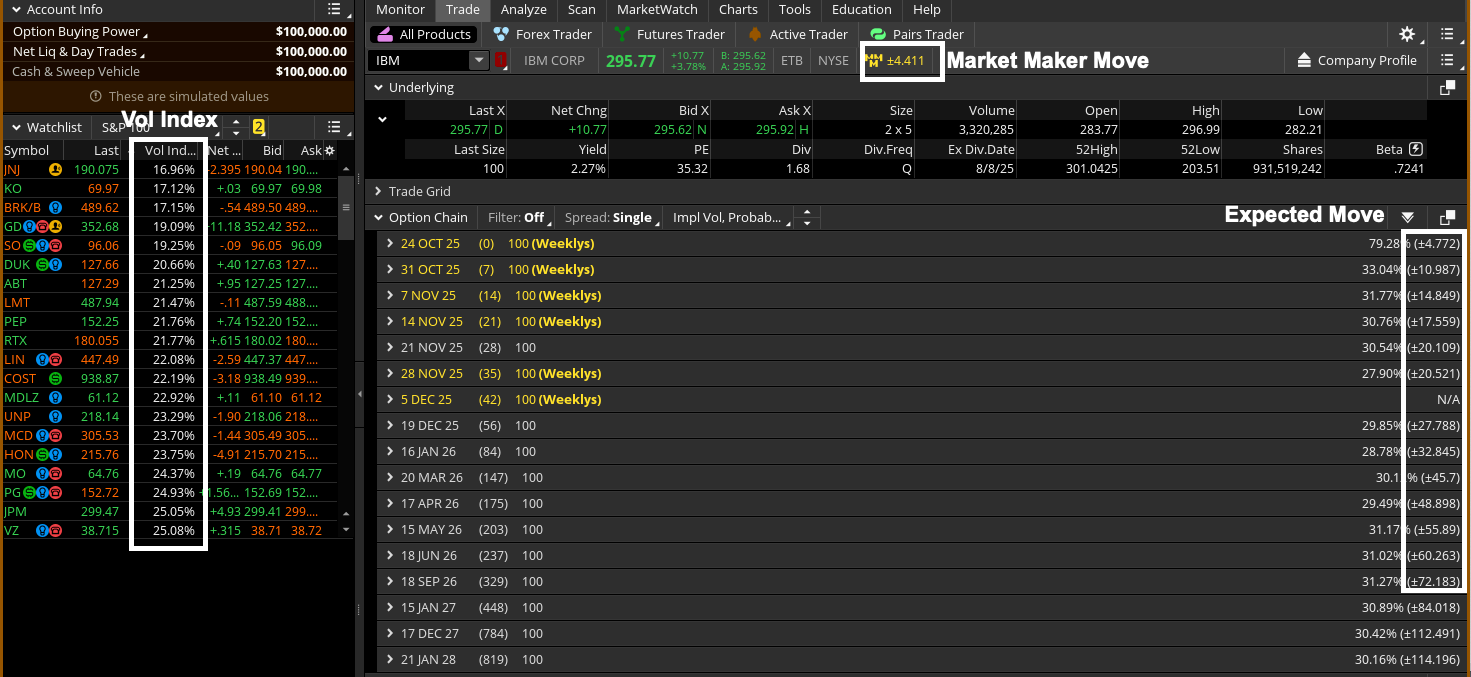Collapse the Underlying section
This screenshot has width=1471, height=677.
pyautogui.click(x=378, y=88)
